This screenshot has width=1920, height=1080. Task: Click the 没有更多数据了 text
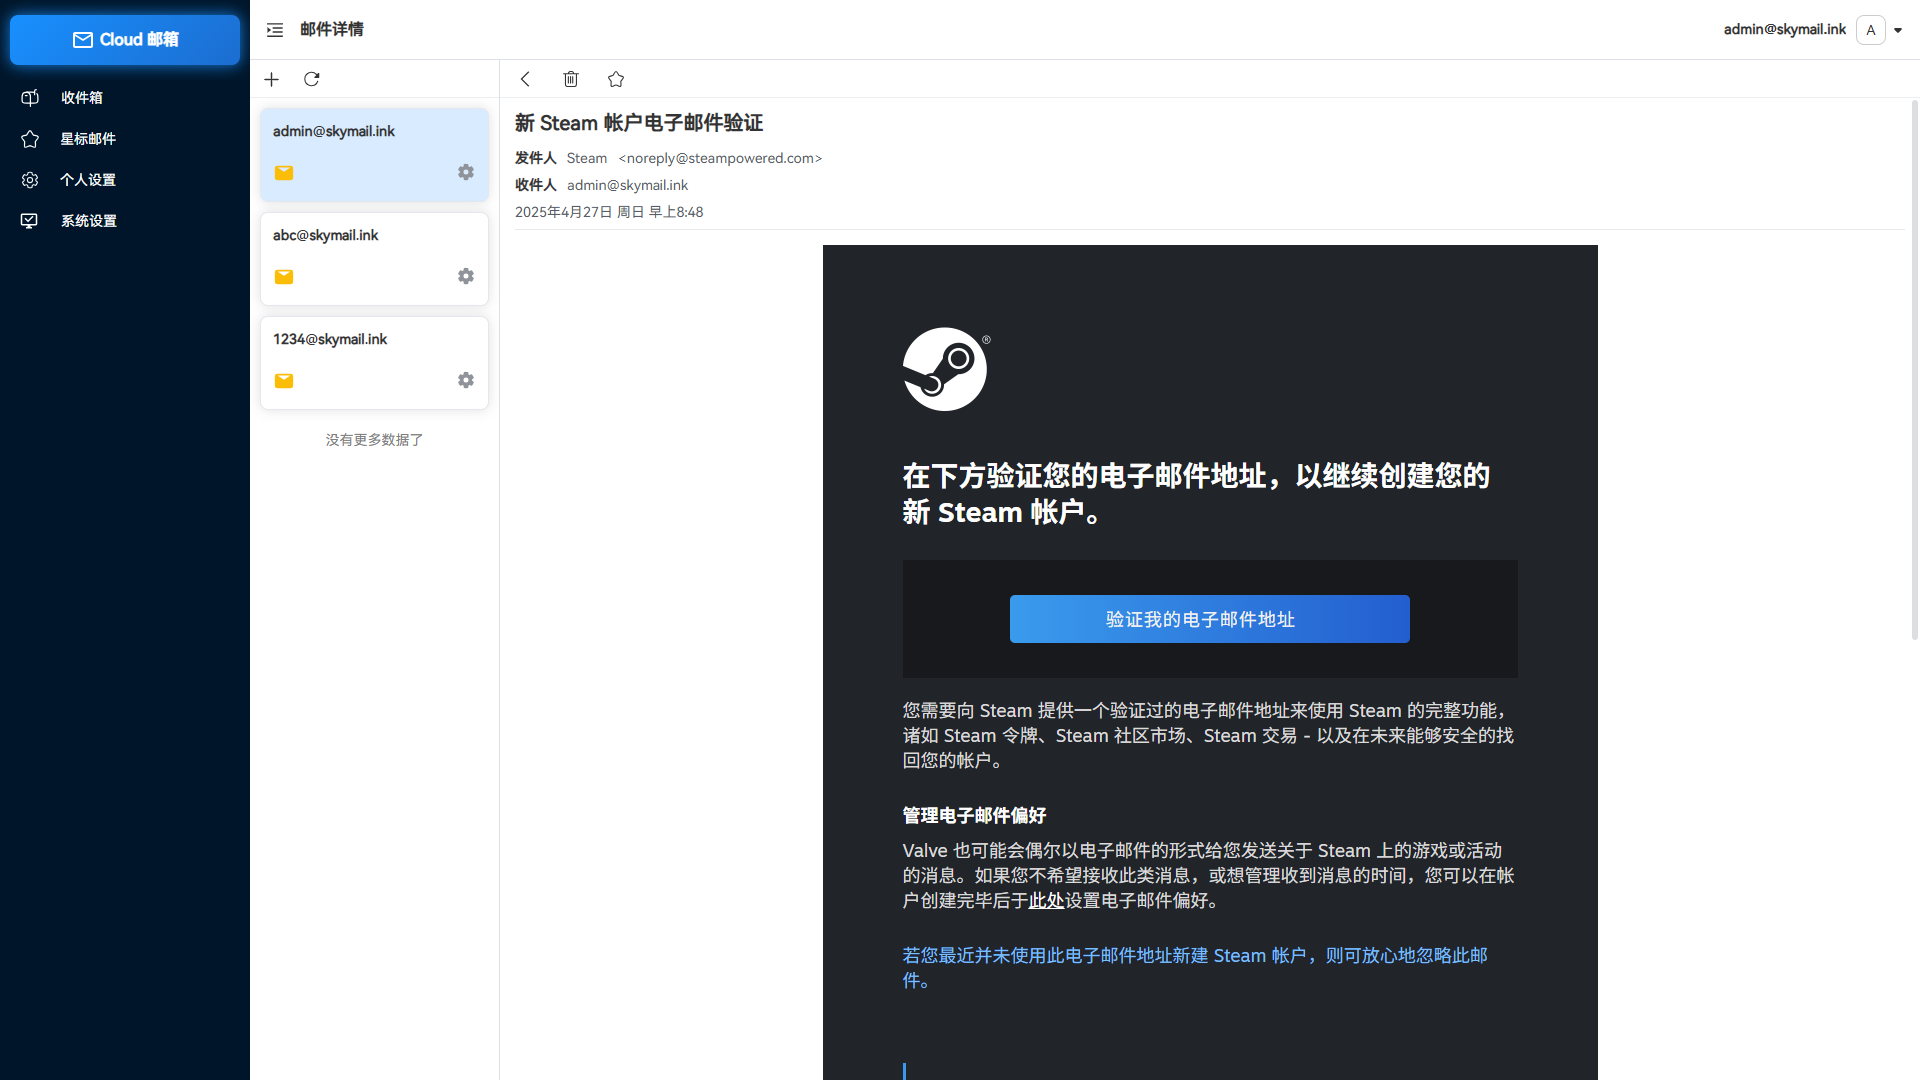[374, 440]
